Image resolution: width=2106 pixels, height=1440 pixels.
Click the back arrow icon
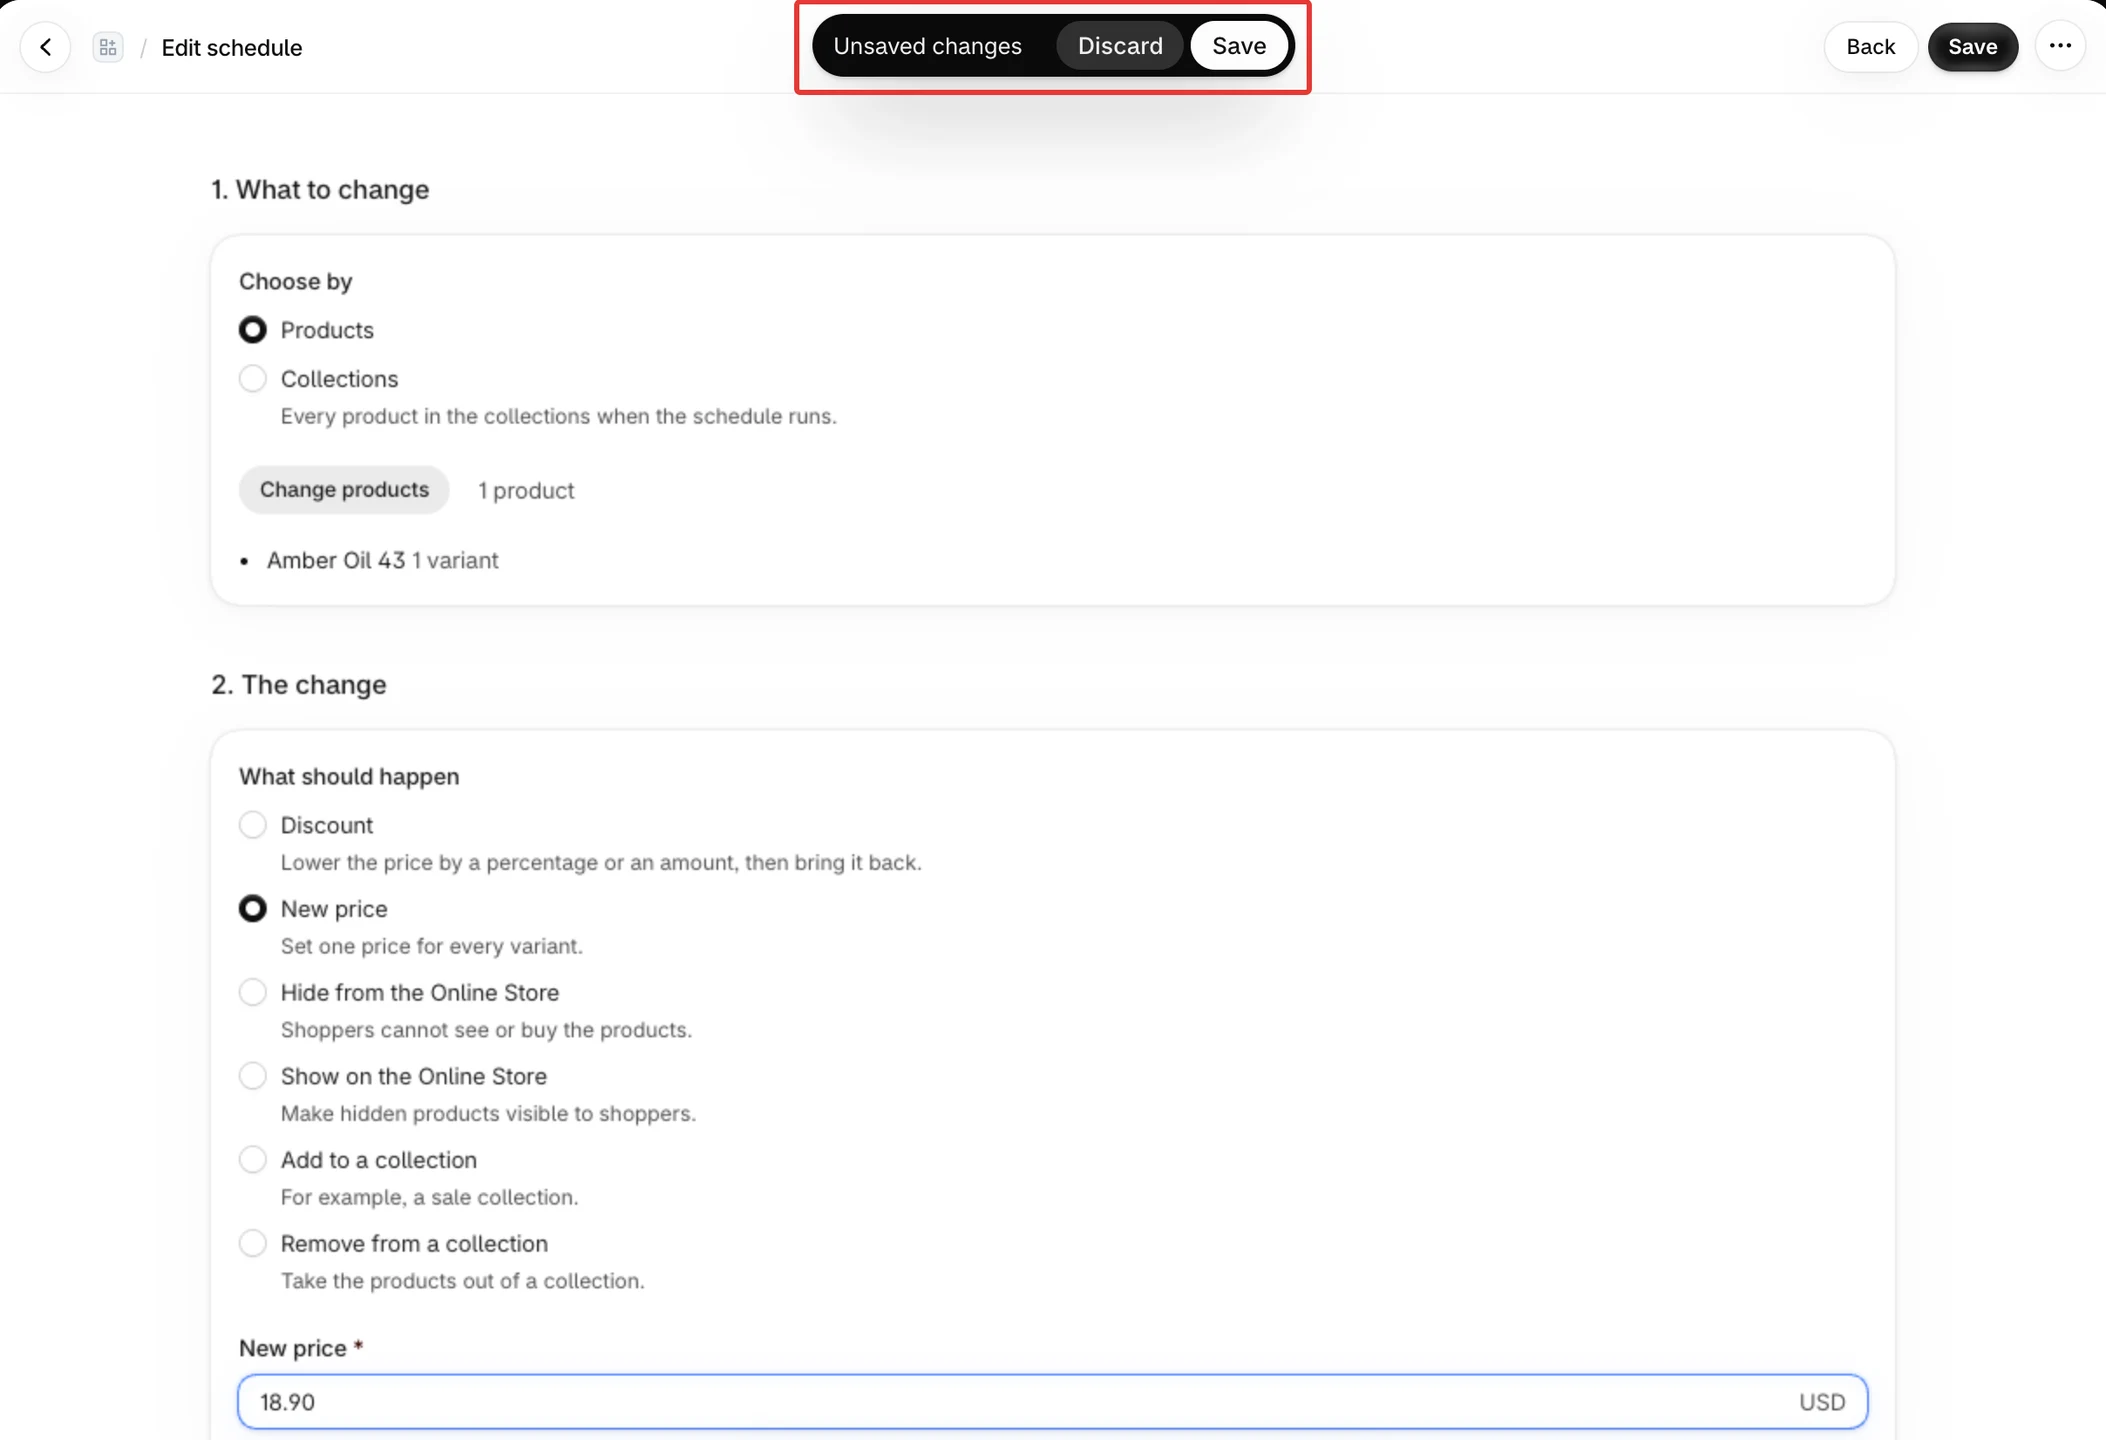pos(45,47)
